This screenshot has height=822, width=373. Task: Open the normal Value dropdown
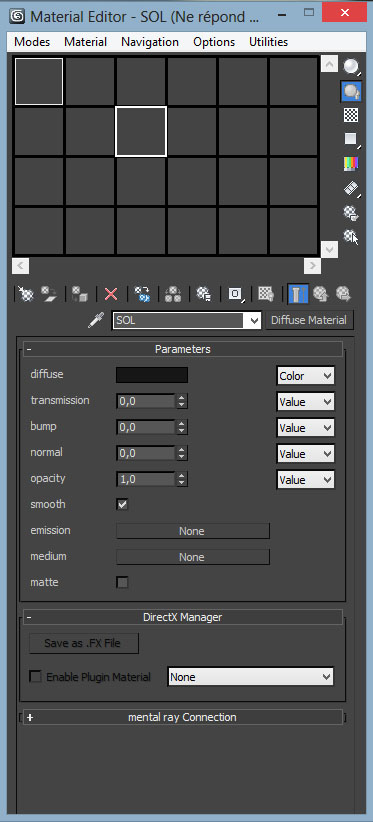coord(305,453)
